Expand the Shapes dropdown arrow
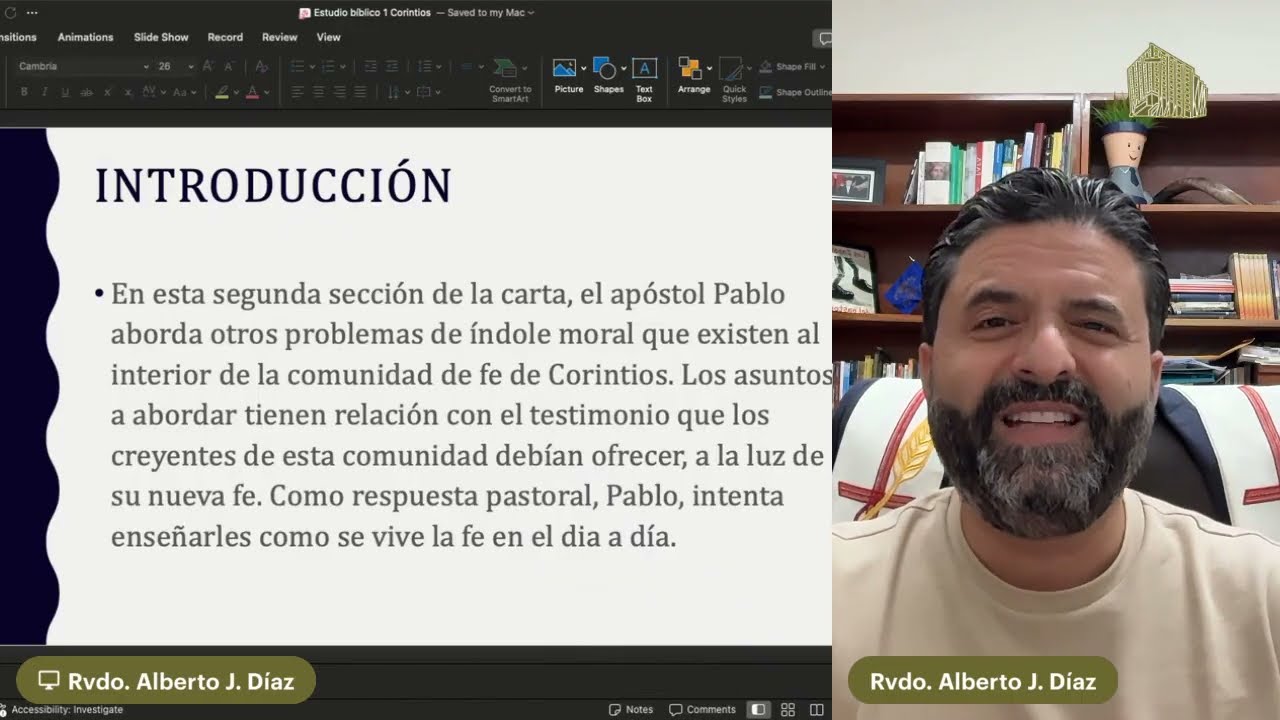This screenshot has width=1280, height=720. (623, 68)
